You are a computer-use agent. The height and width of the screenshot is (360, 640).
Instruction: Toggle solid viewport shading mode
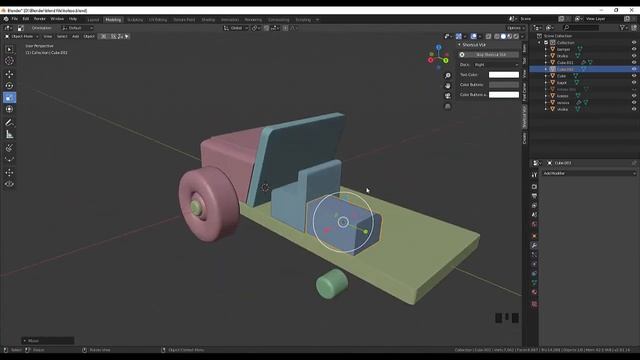[503, 36]
